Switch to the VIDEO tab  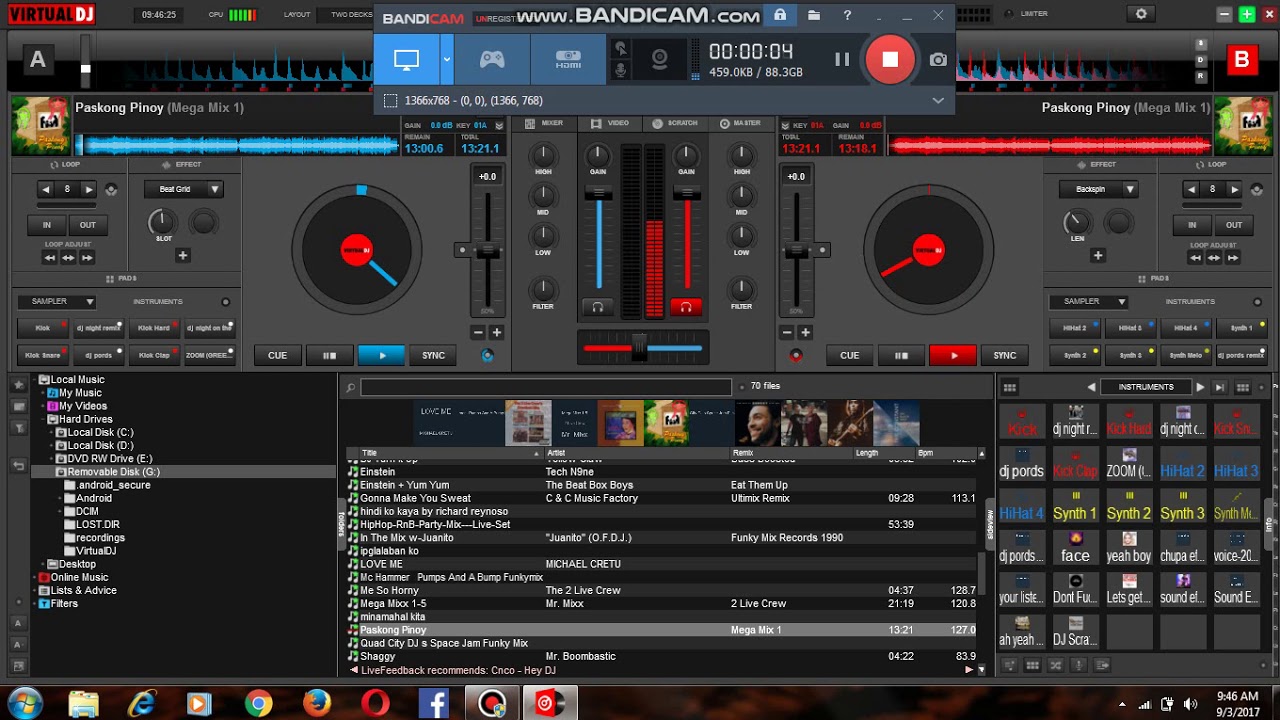point(610,123)
